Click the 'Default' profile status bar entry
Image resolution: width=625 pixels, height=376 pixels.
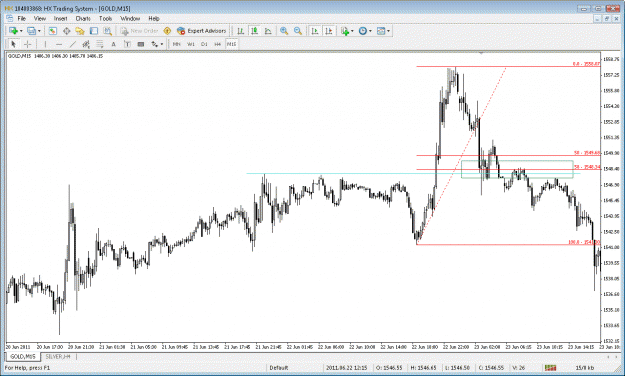tap(279, 368)
